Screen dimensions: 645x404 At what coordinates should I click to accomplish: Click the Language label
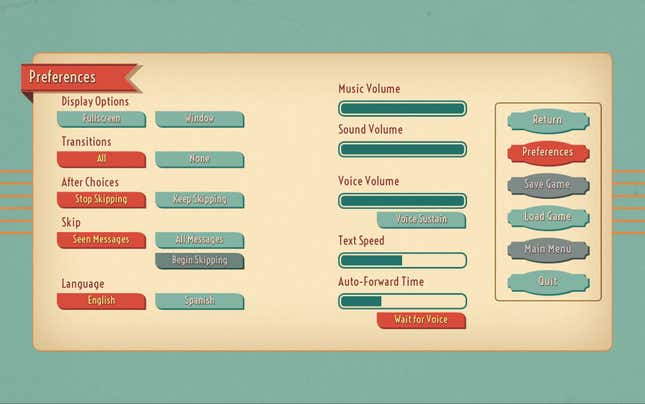[83, 283]
